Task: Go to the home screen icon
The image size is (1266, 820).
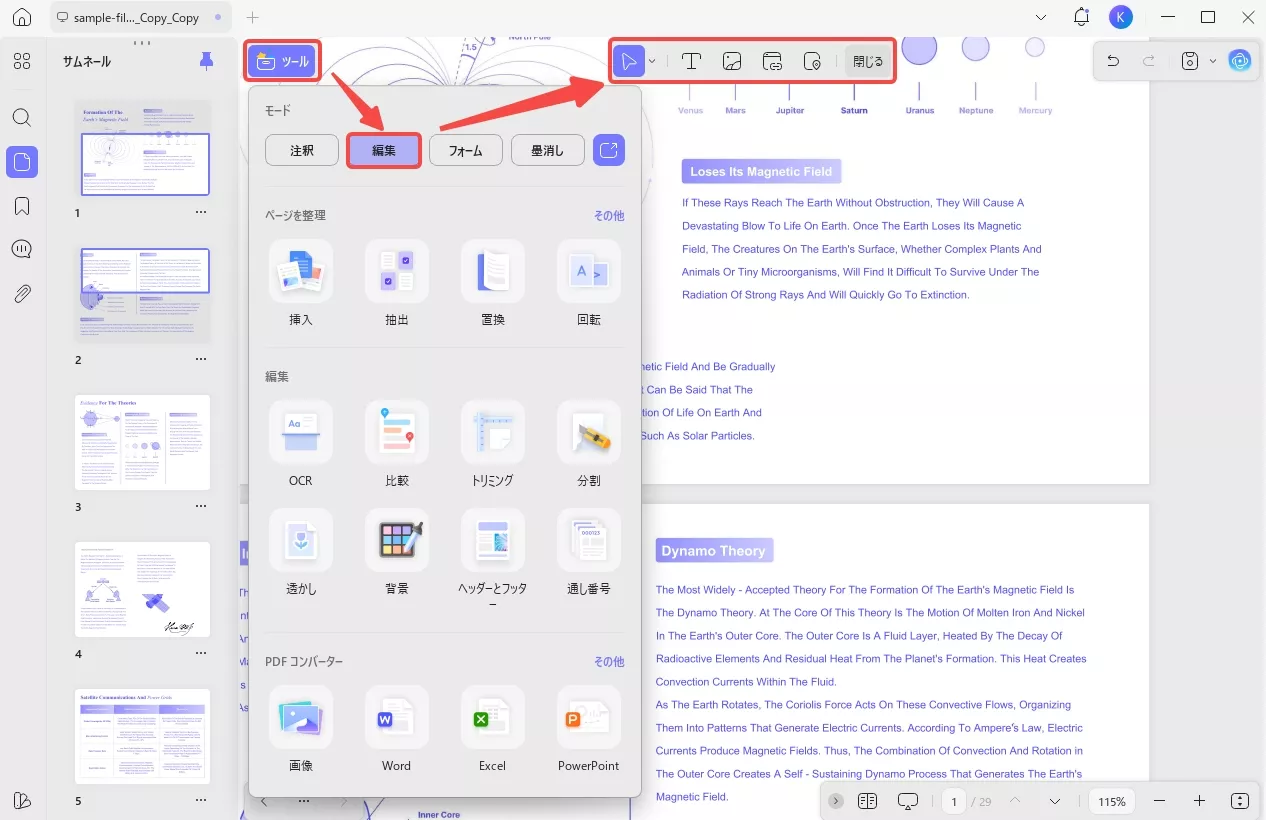Action: pyautogui.click(x=22, y=17)
